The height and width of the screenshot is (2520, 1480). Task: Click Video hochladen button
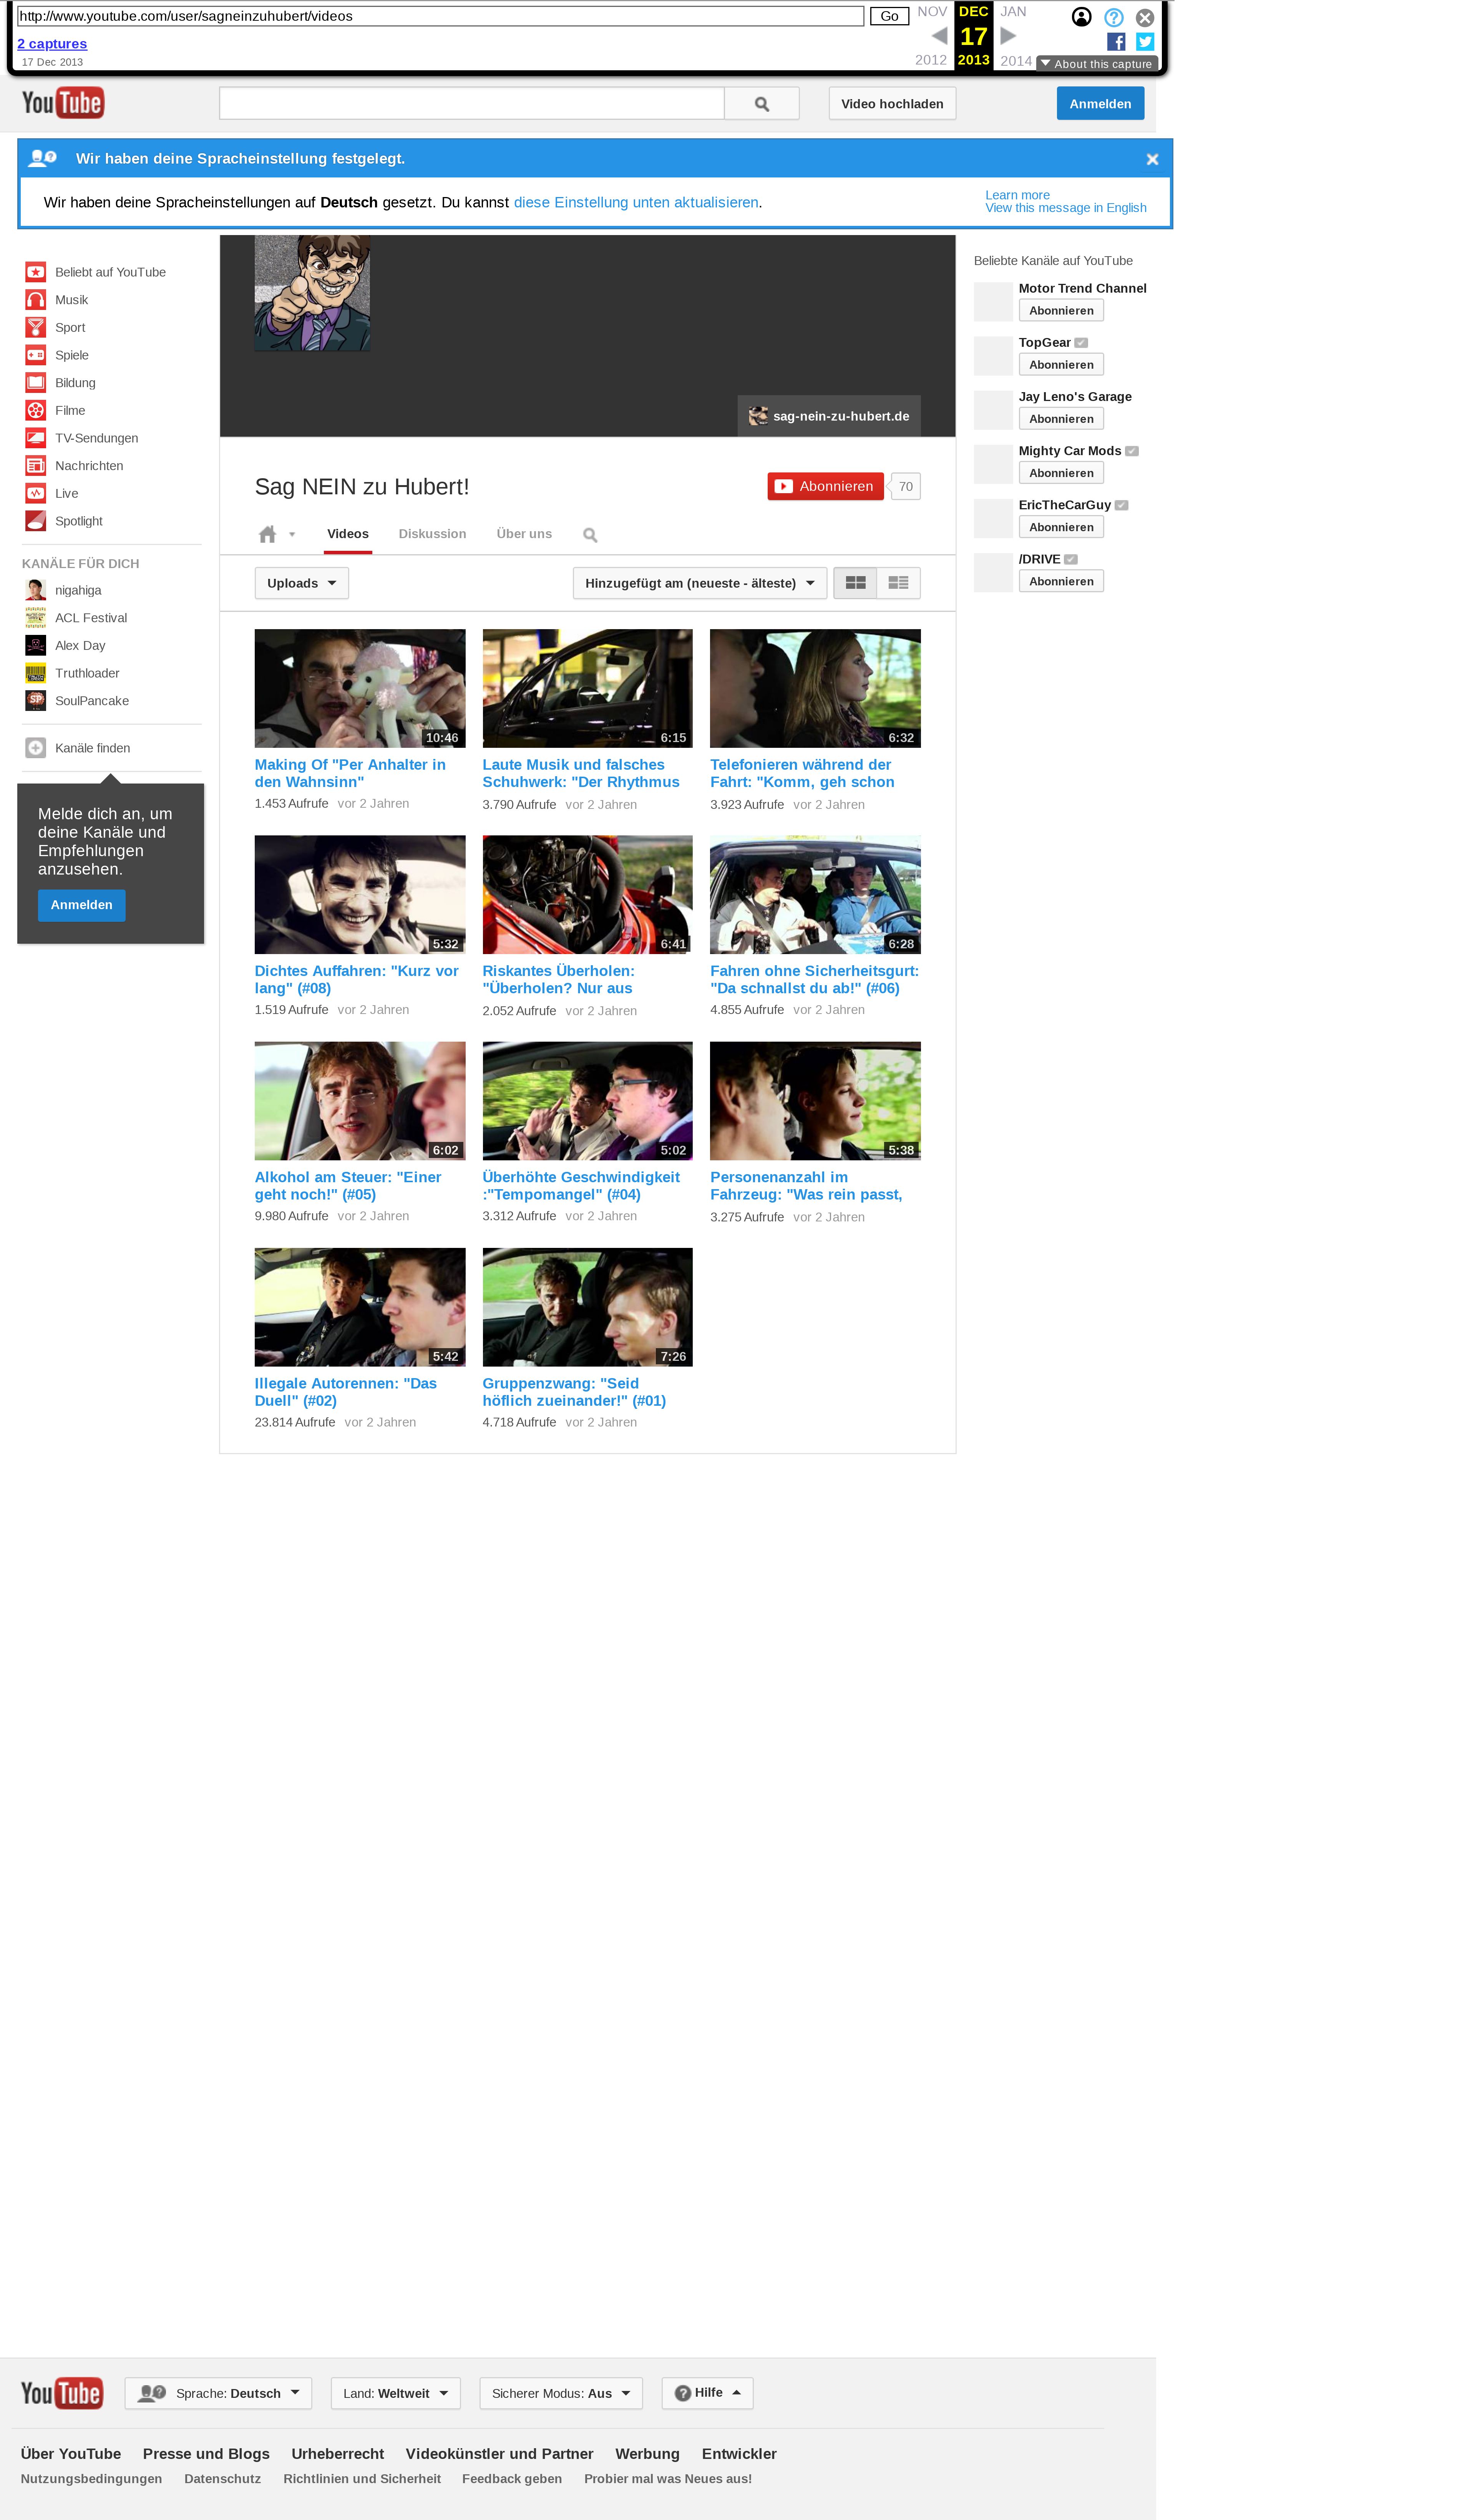tap(892, 103)
